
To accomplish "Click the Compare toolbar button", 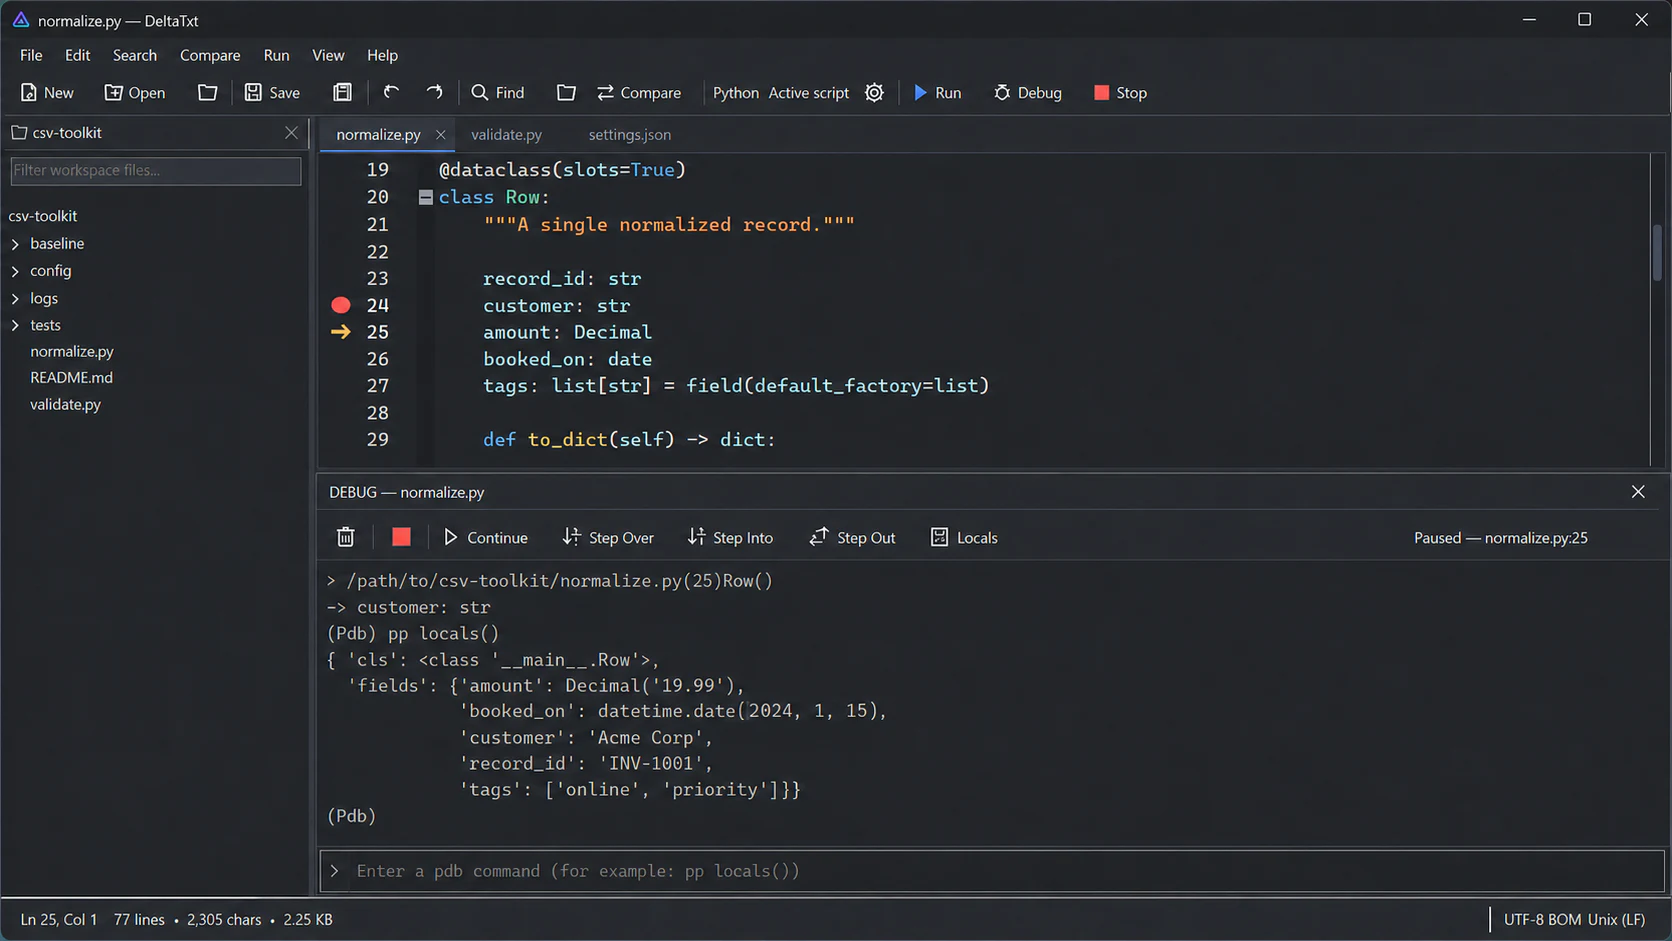I will tap(638, 93).
